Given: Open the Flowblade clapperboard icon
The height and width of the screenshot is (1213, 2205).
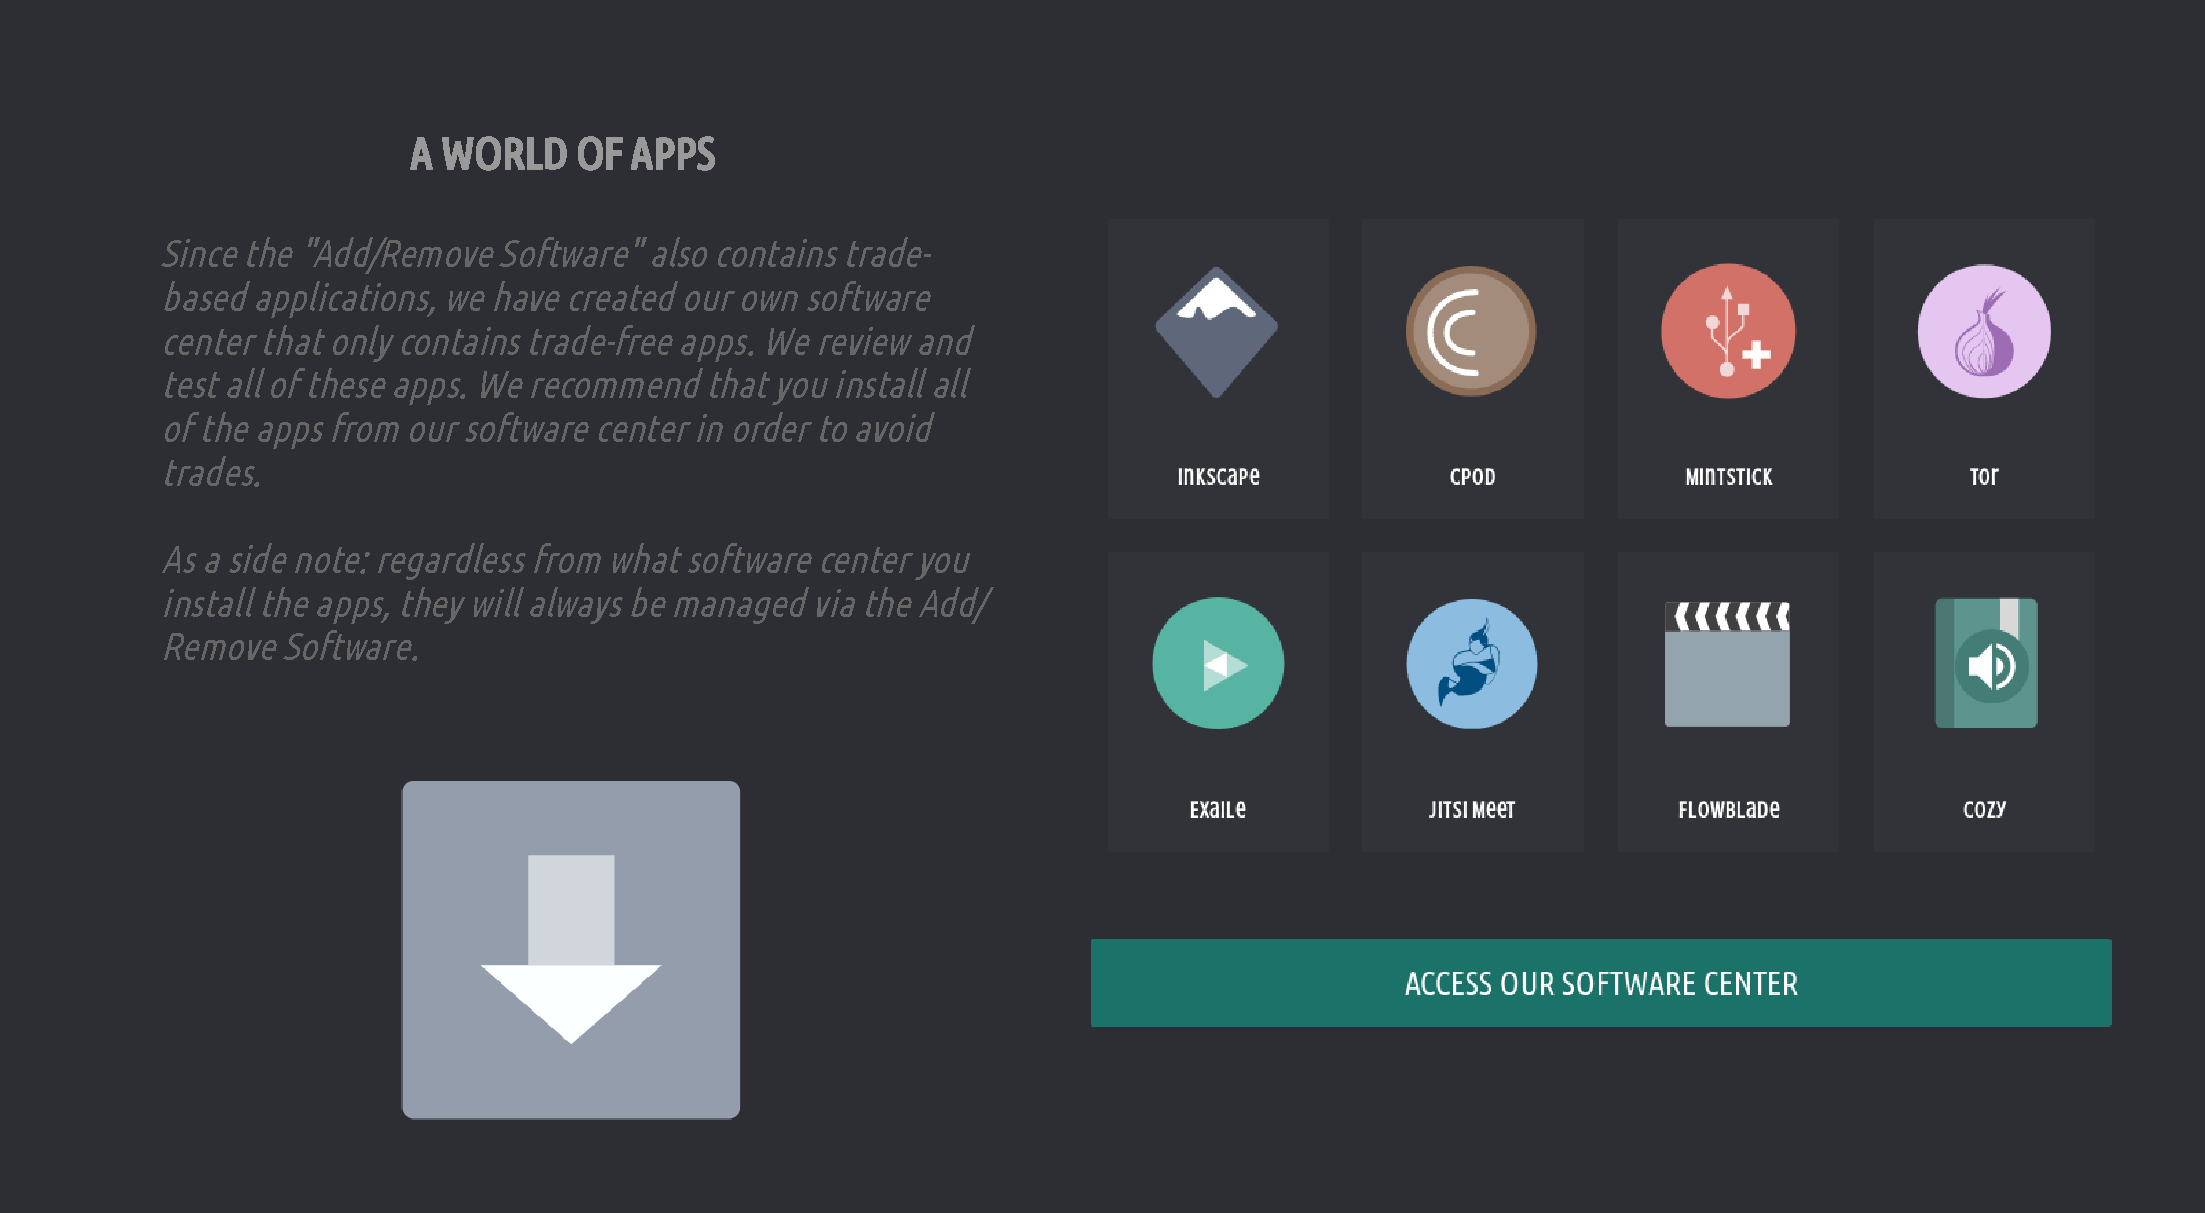Looking at the screenshot, I should pos(1727,664).
